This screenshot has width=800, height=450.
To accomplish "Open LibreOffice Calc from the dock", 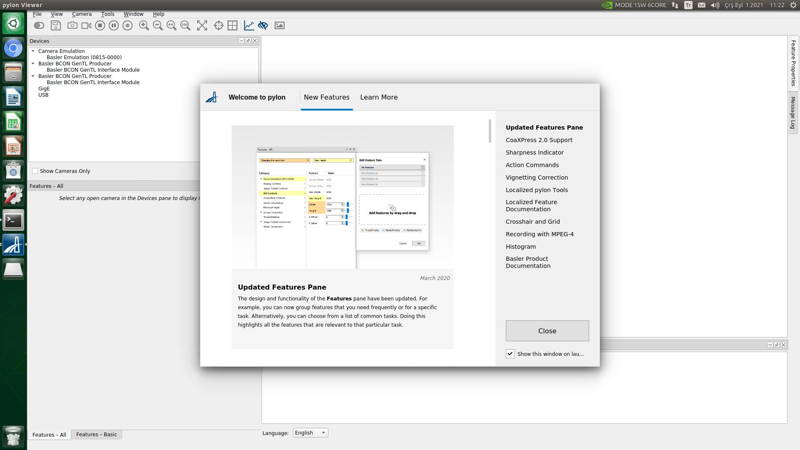I will pyautogui.click(x=13, y=122).
